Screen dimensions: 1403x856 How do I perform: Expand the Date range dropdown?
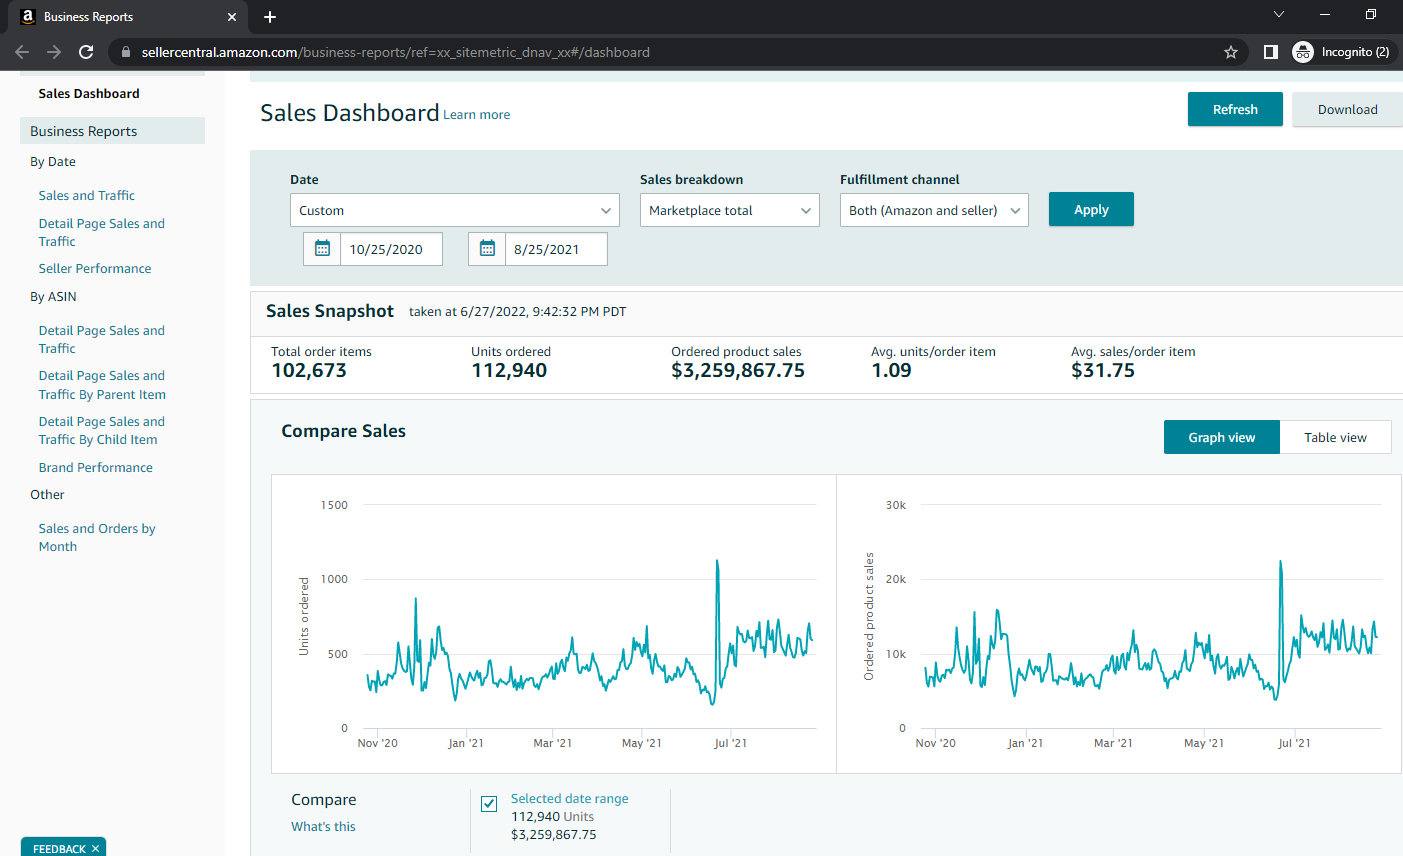455,210
